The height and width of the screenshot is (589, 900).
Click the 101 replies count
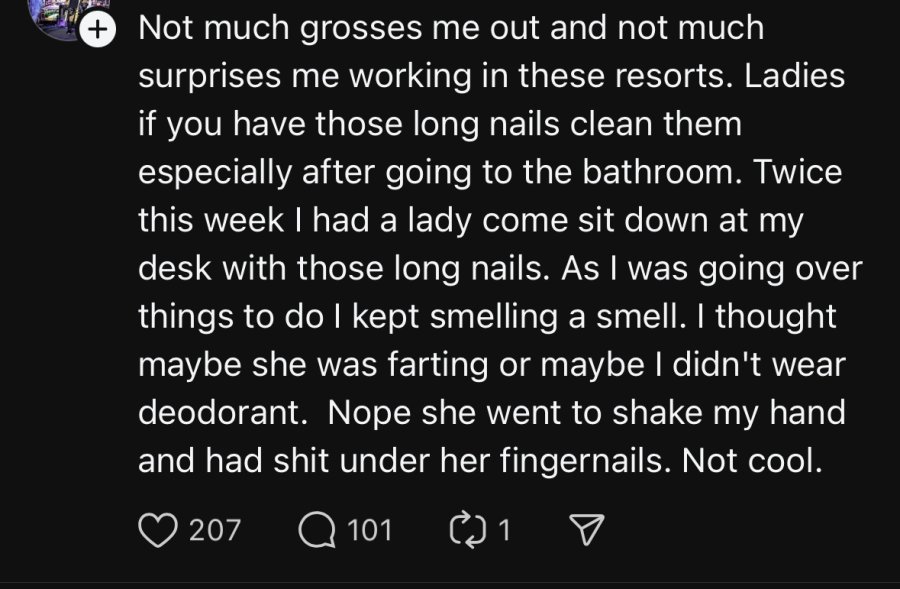coord(370,530)
